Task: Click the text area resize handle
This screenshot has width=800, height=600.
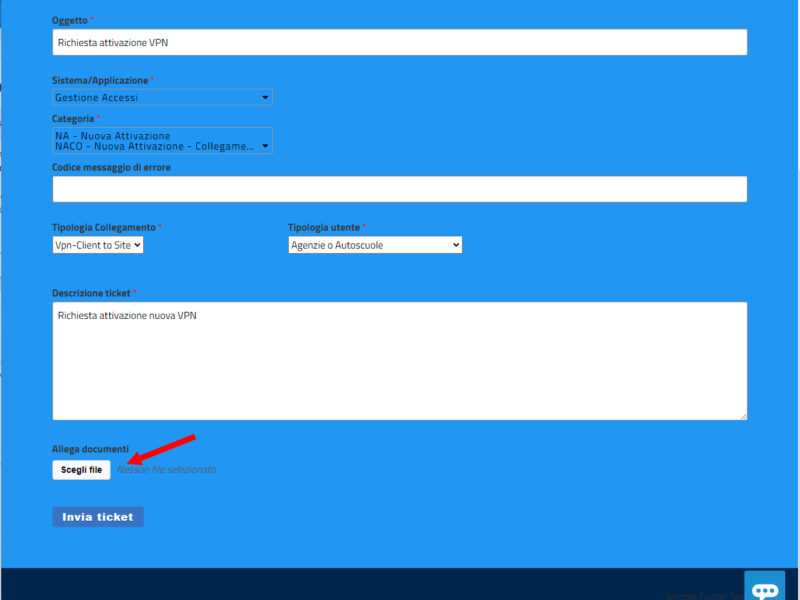Action: [742, 415]
